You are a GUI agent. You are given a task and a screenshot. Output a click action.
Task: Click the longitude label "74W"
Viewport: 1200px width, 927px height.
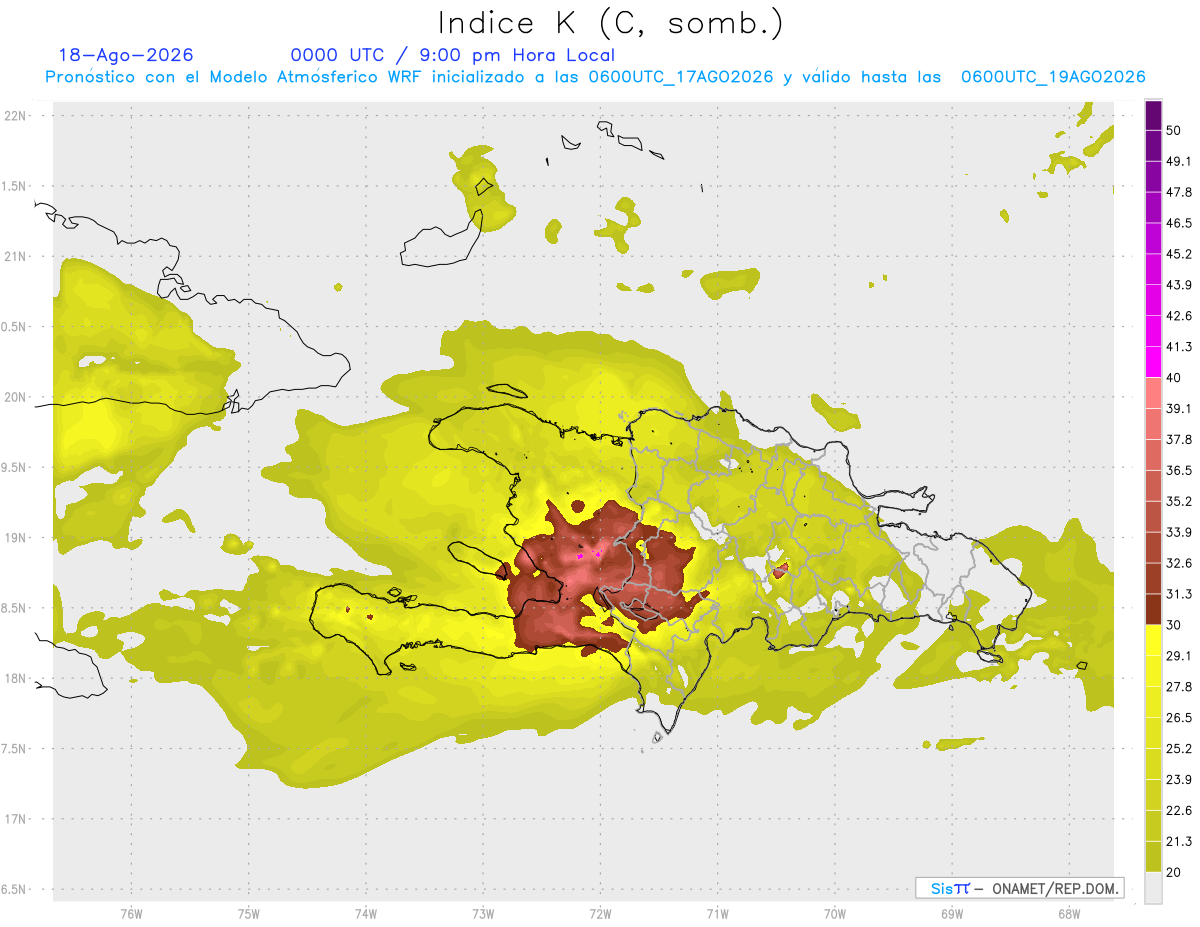[x=366, y=914]
